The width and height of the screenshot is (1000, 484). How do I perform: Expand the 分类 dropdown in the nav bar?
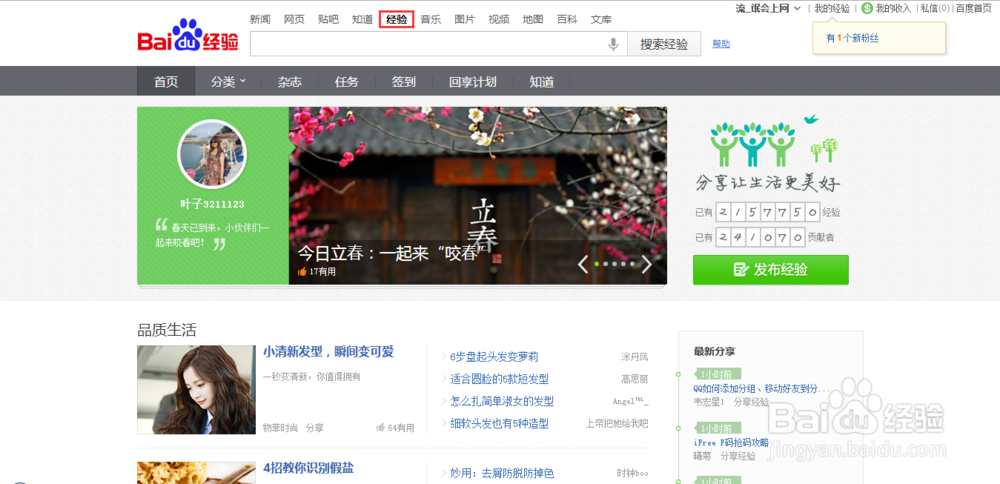(228, 82)
